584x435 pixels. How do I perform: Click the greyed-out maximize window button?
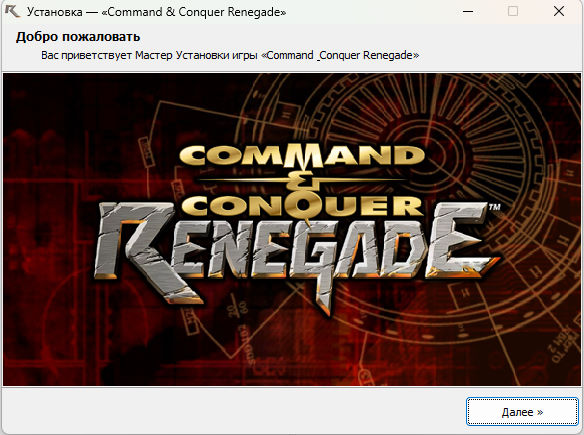(513, 12)
